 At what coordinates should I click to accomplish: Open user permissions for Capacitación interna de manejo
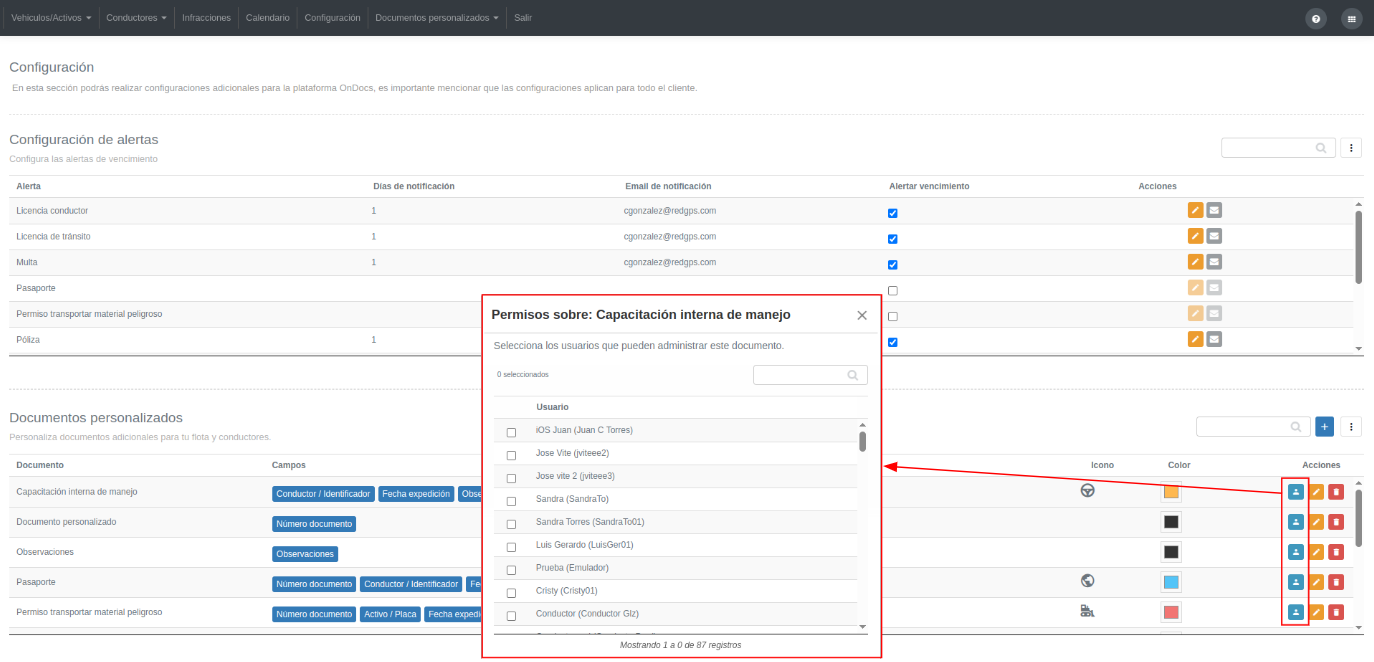click(x=1296, y=491)
